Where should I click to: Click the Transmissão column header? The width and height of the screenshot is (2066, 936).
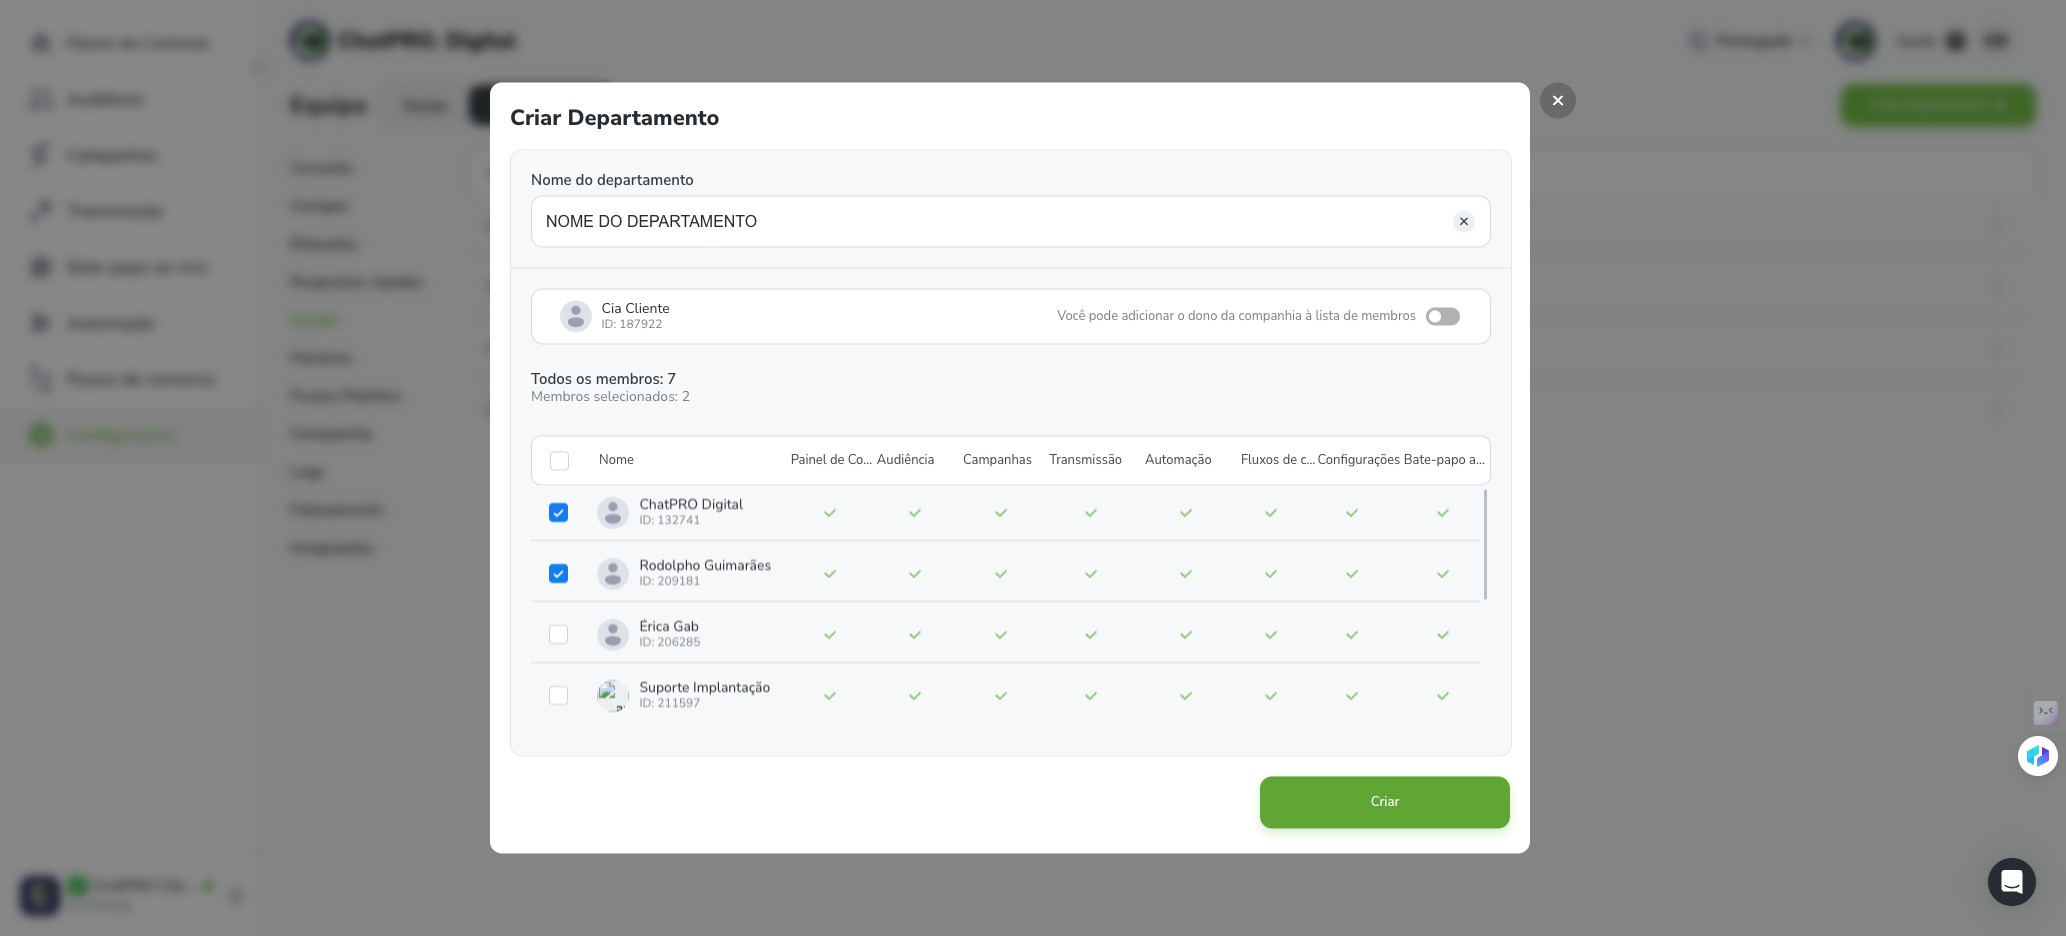pyautogui.click(x=1085, y=460)
